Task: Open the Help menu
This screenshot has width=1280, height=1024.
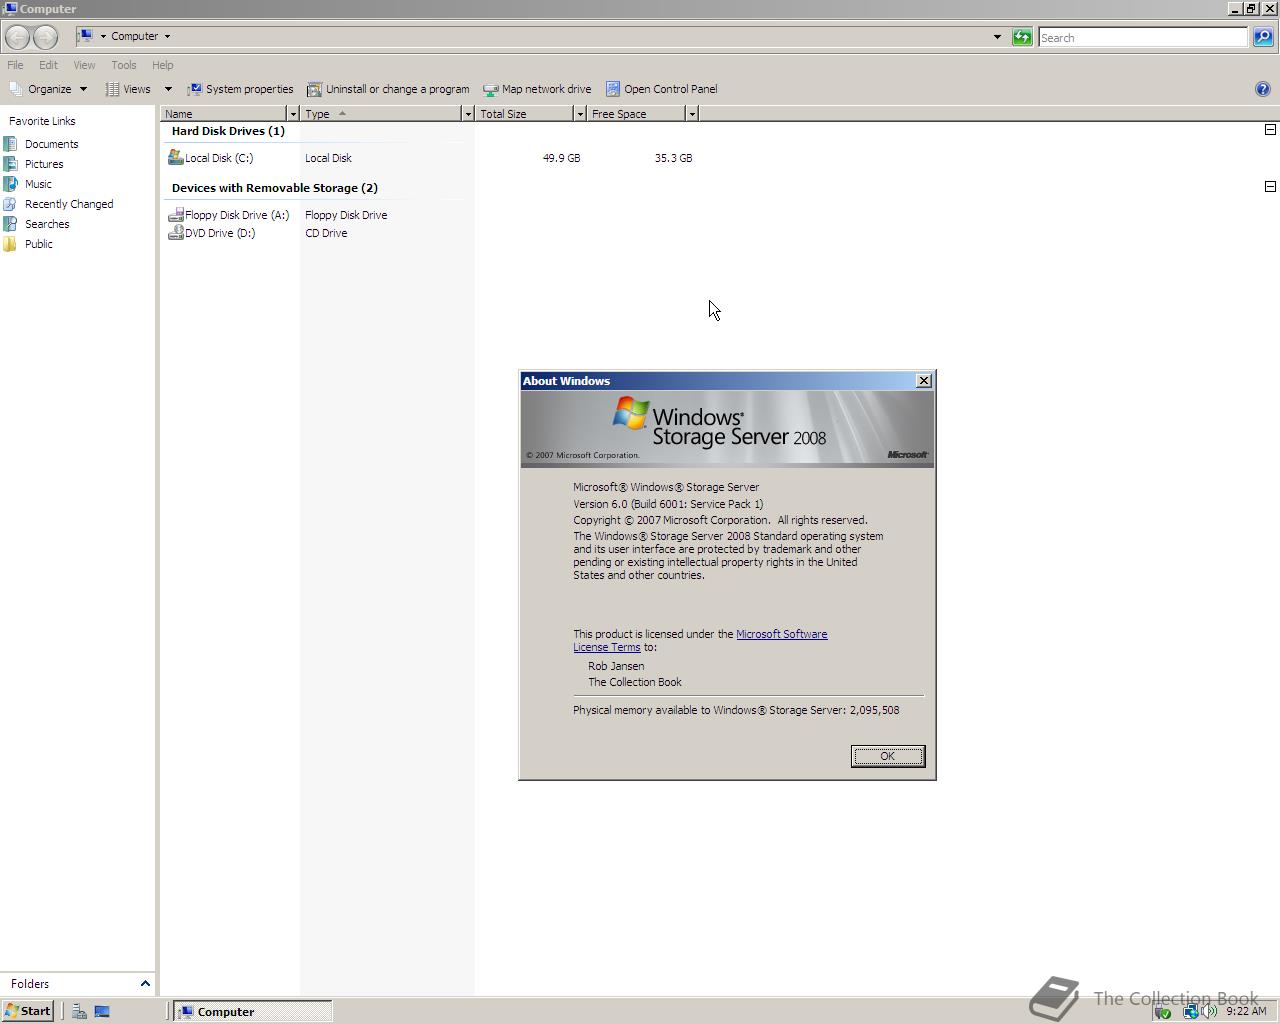Action: click(162, 65)
